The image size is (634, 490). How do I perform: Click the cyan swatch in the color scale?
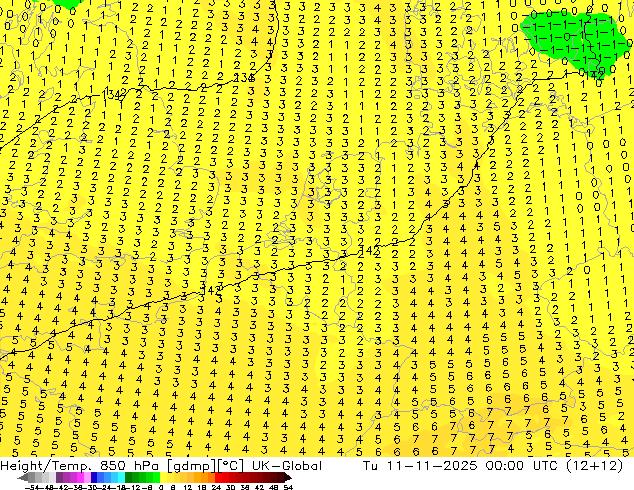[x=121, y=478]
